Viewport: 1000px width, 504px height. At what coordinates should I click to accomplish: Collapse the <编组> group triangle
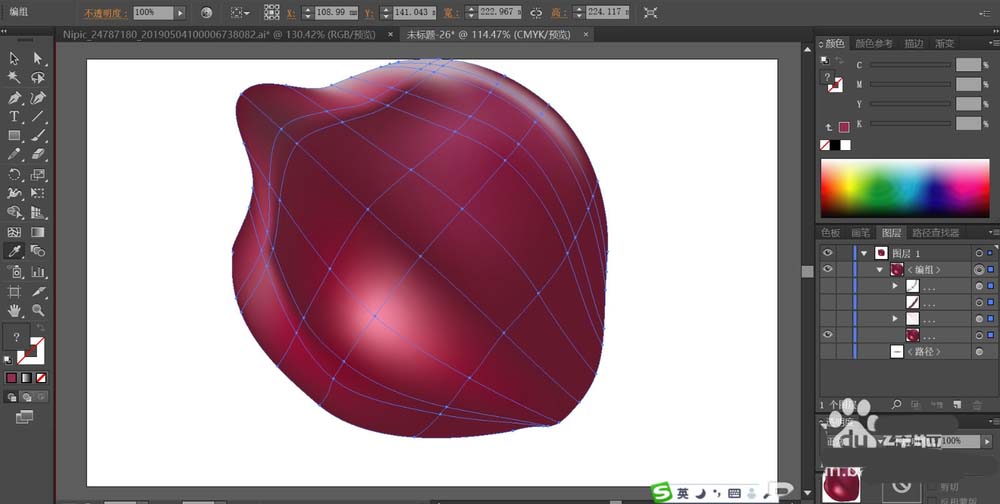879,270
